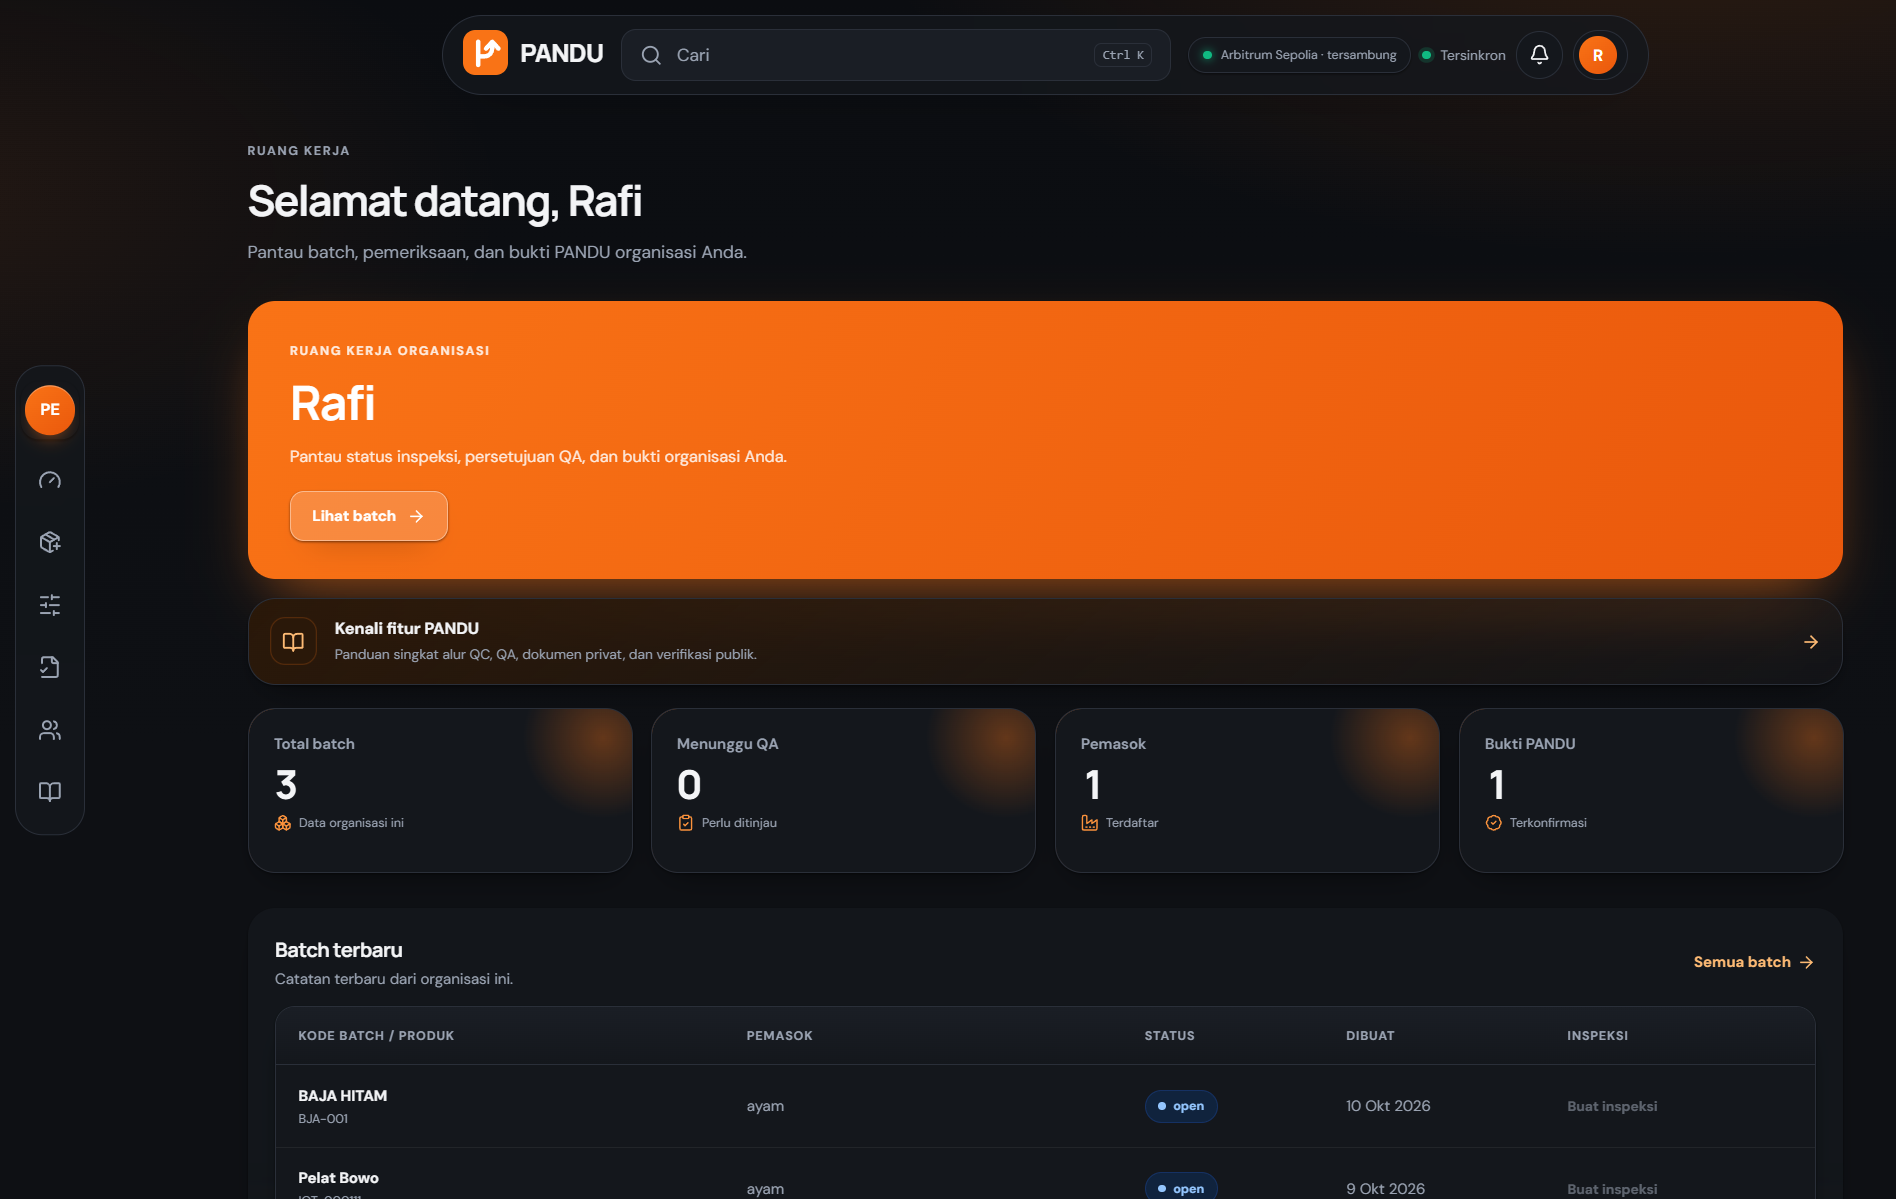Open the users icon in sidebar
1896x1199 pixels.
tap(50, 730)
